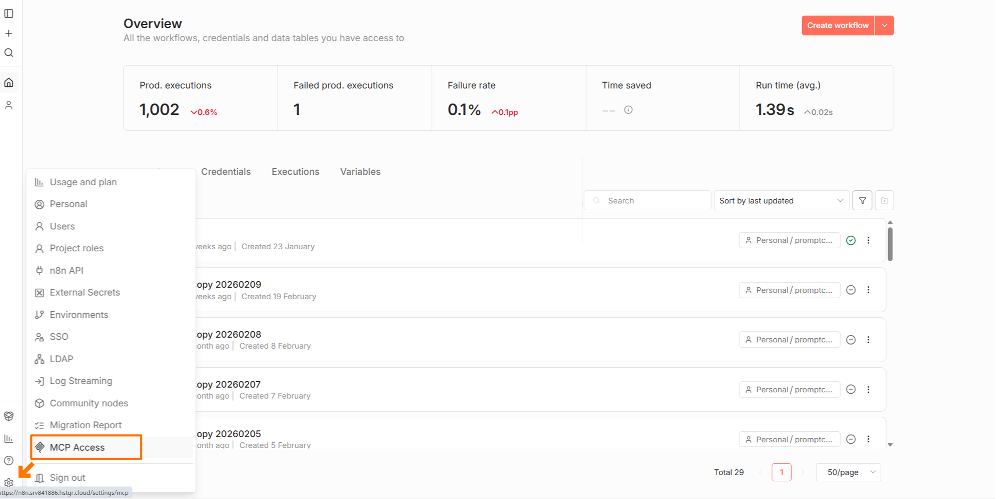
Task: Switch to the Executions tab
Action: click(295, 172)
